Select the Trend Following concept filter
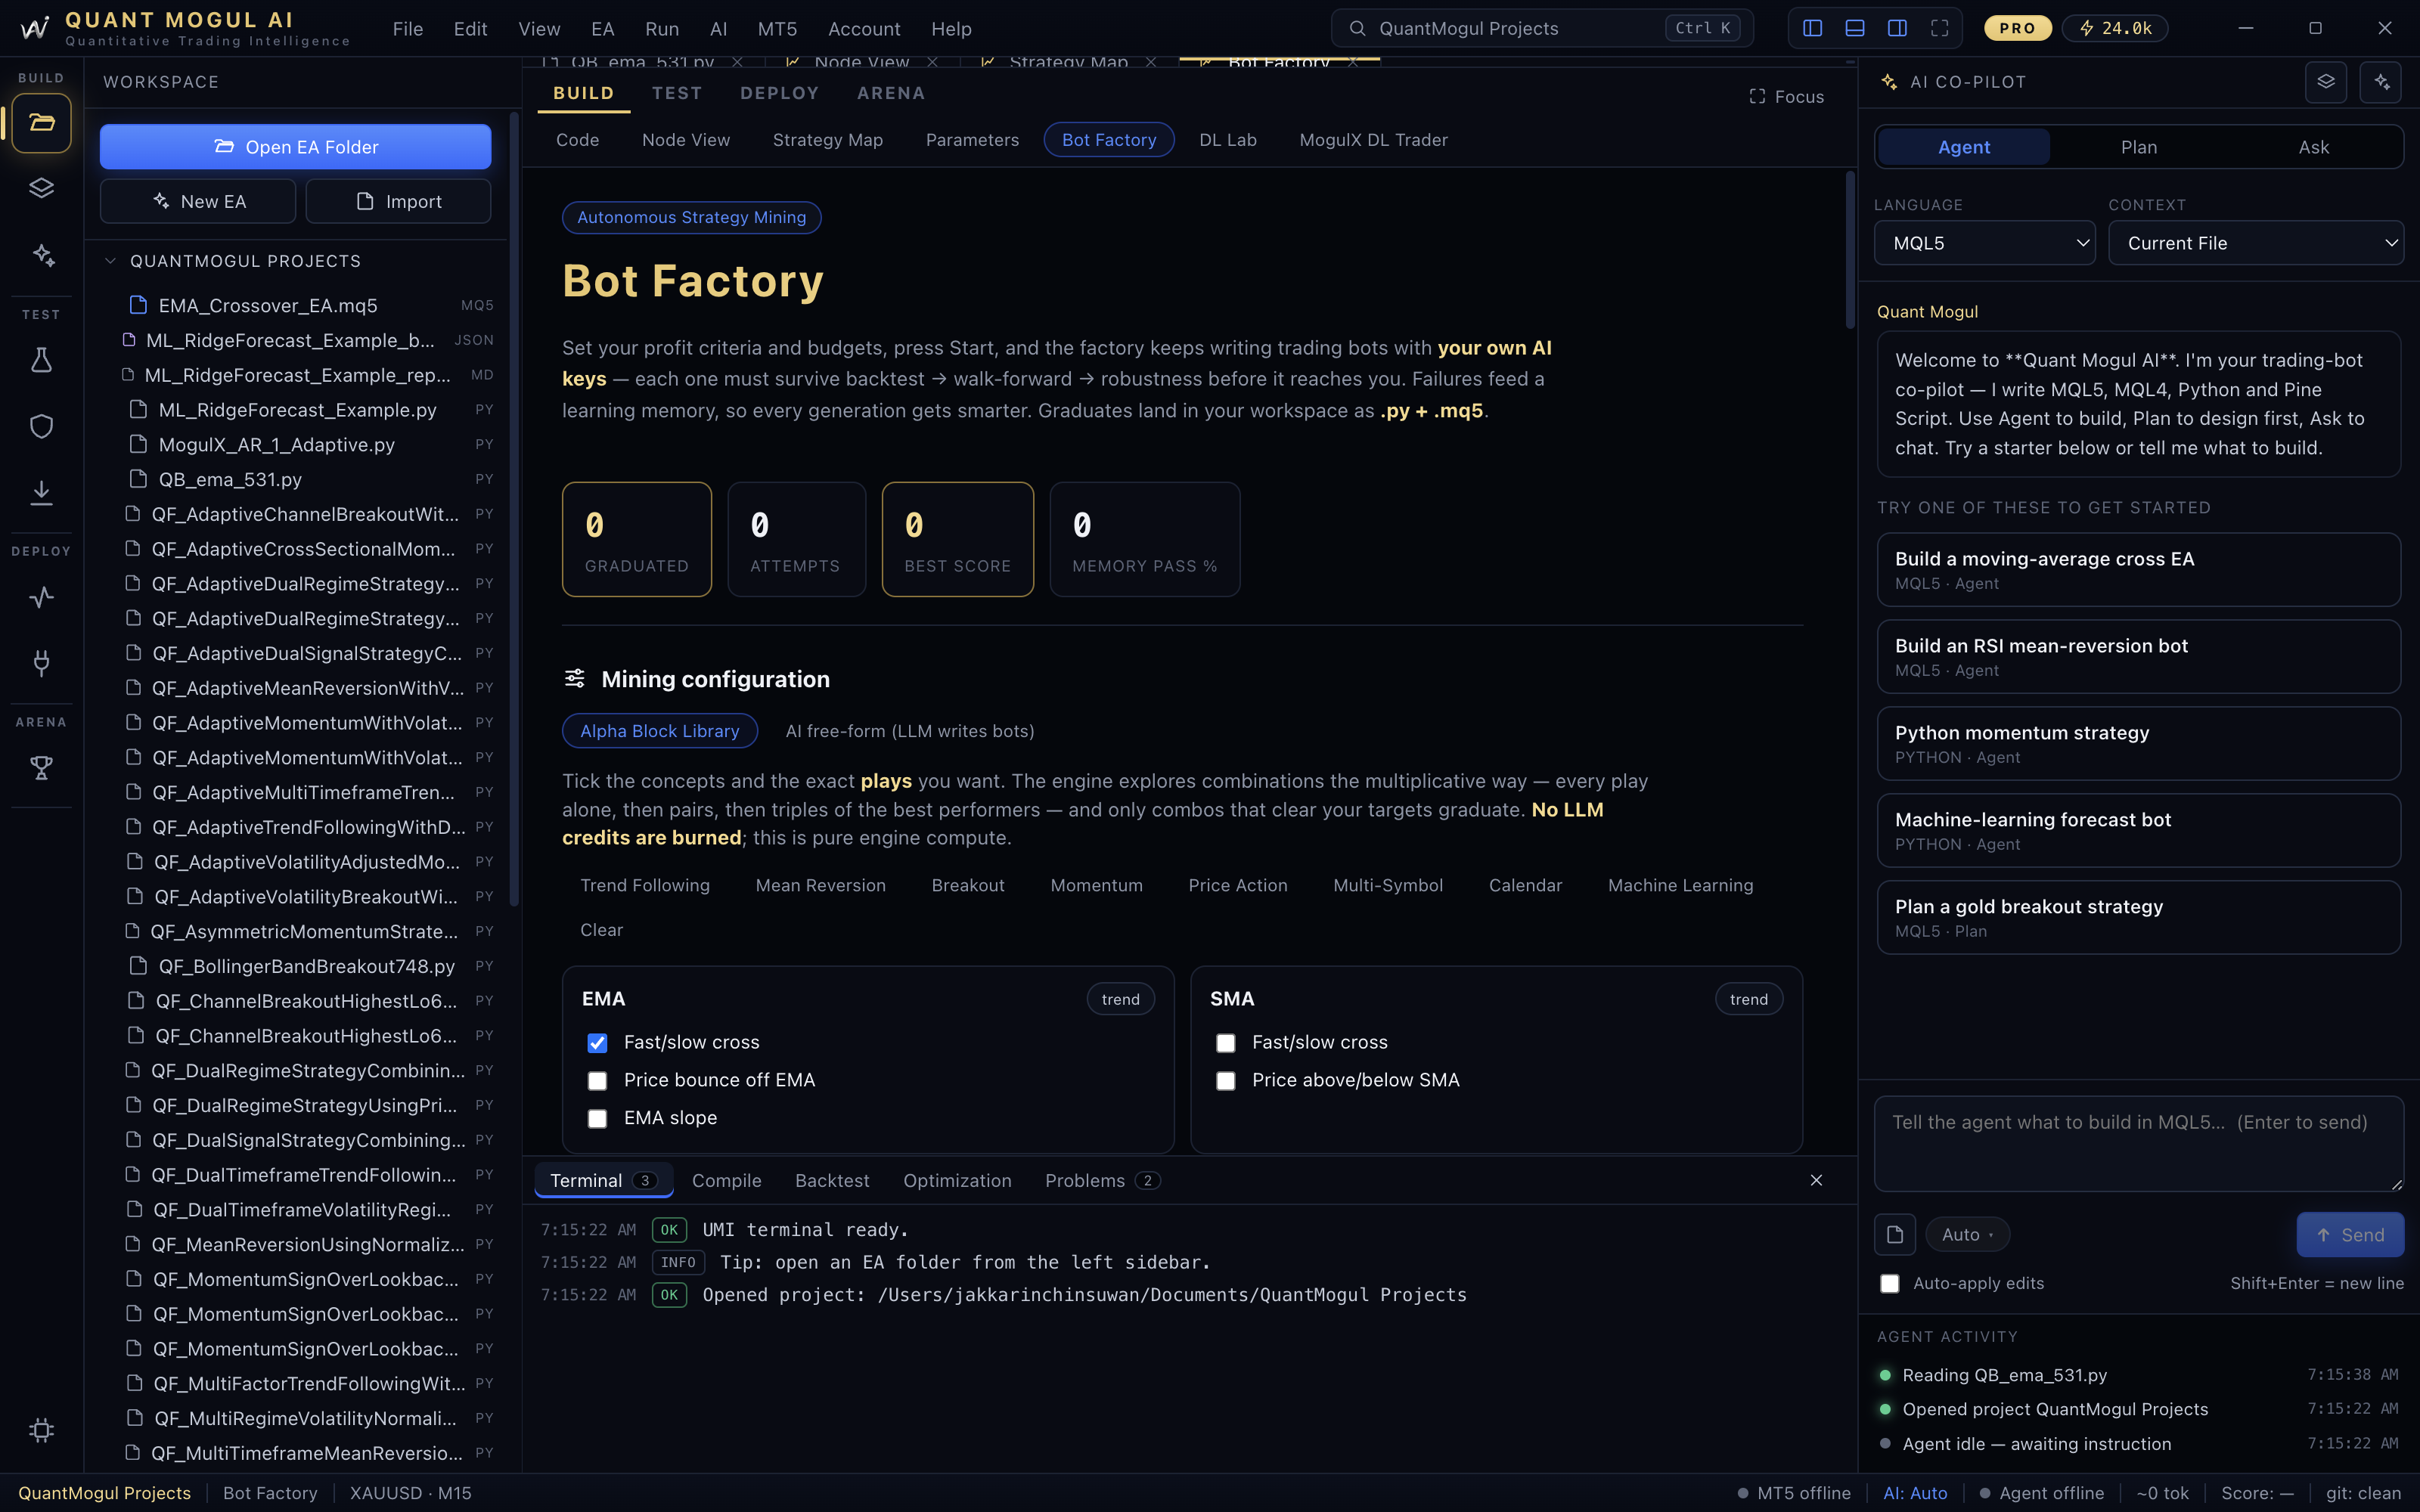Screen dimensions: 2420x1512 point(645,885)
